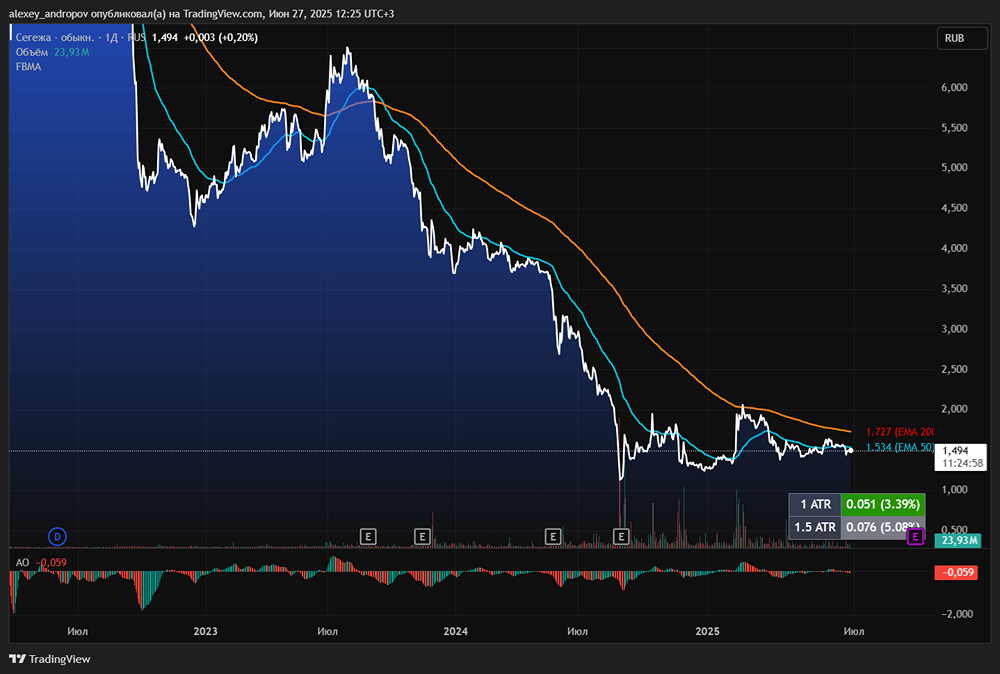Click the red 1.727 EMA 200 label
1000x674 pixels.
tap(900, 432)
